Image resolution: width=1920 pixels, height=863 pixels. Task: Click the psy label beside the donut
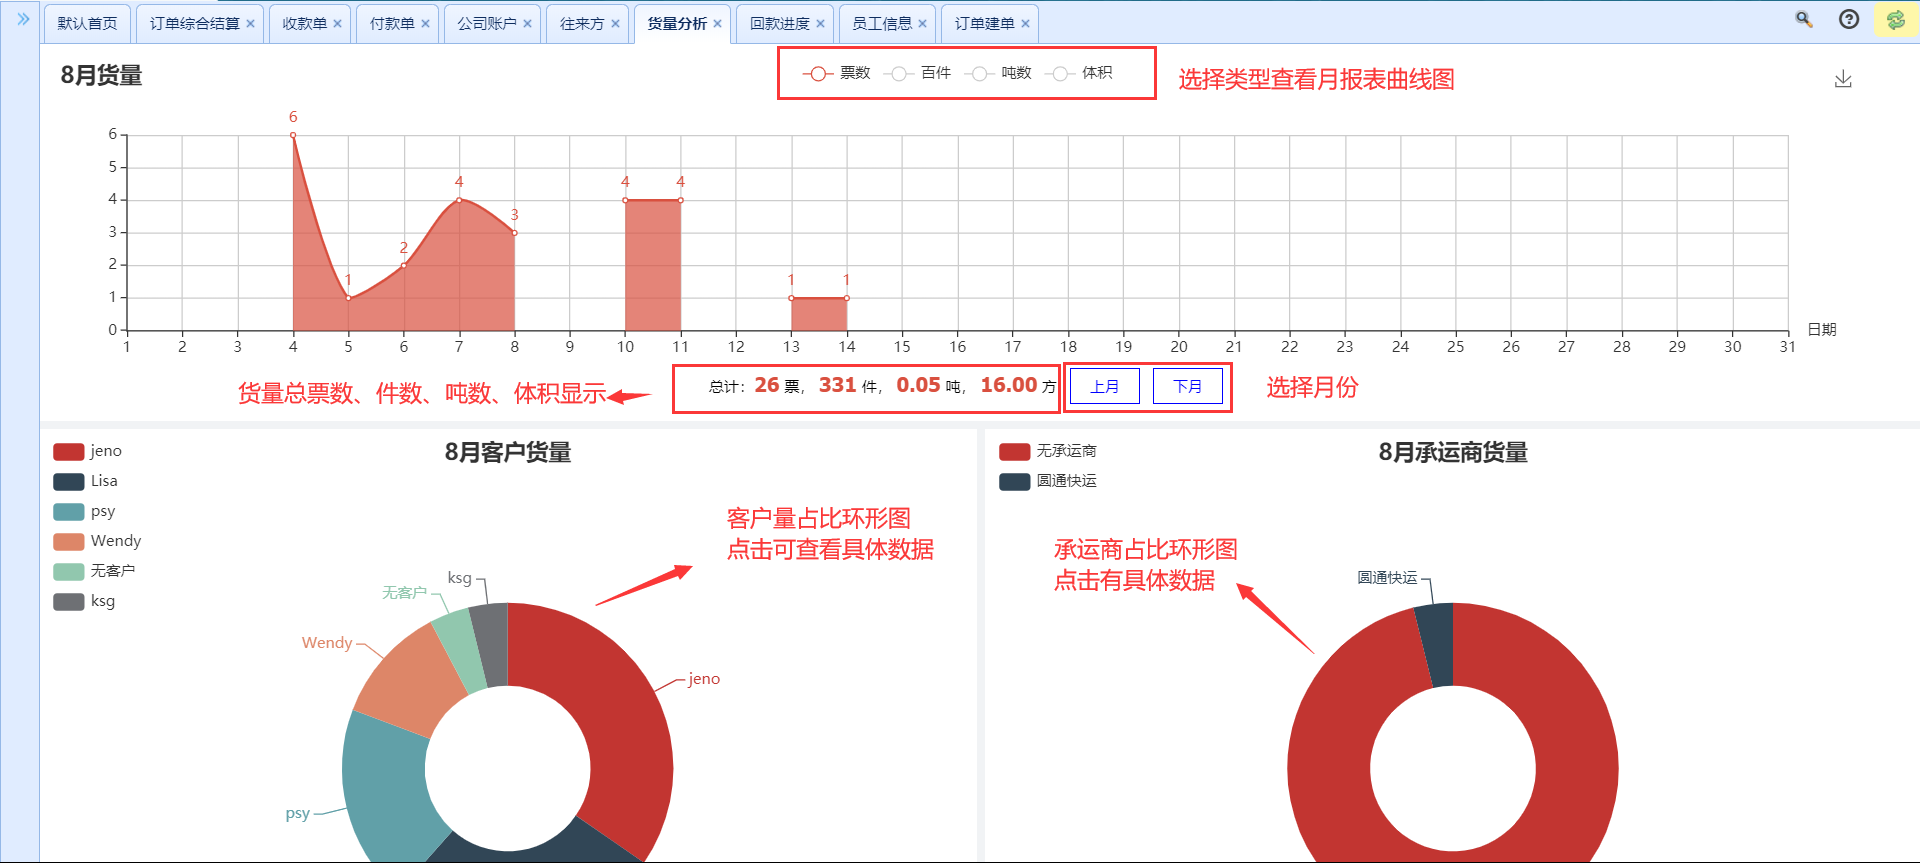pyautogui.click(x=298, y=814)
